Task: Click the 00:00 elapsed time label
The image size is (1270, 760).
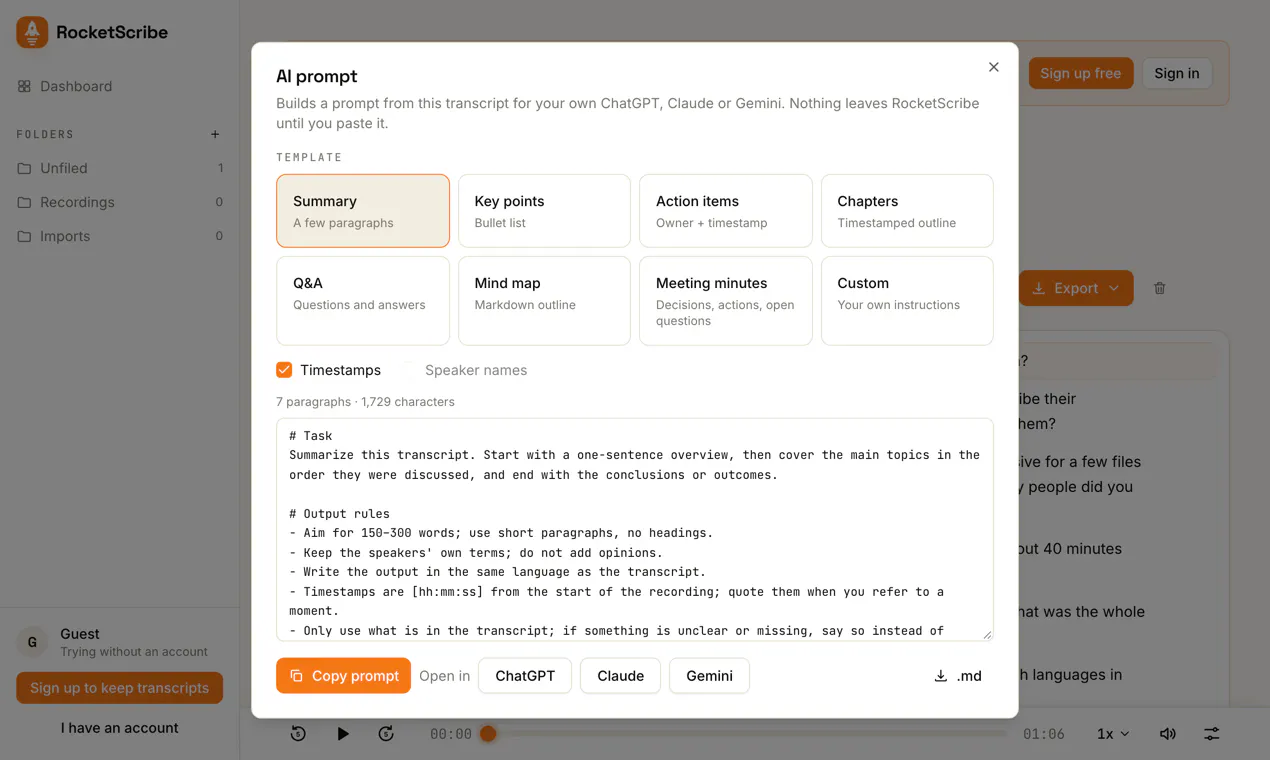Action: pos(451,734)
